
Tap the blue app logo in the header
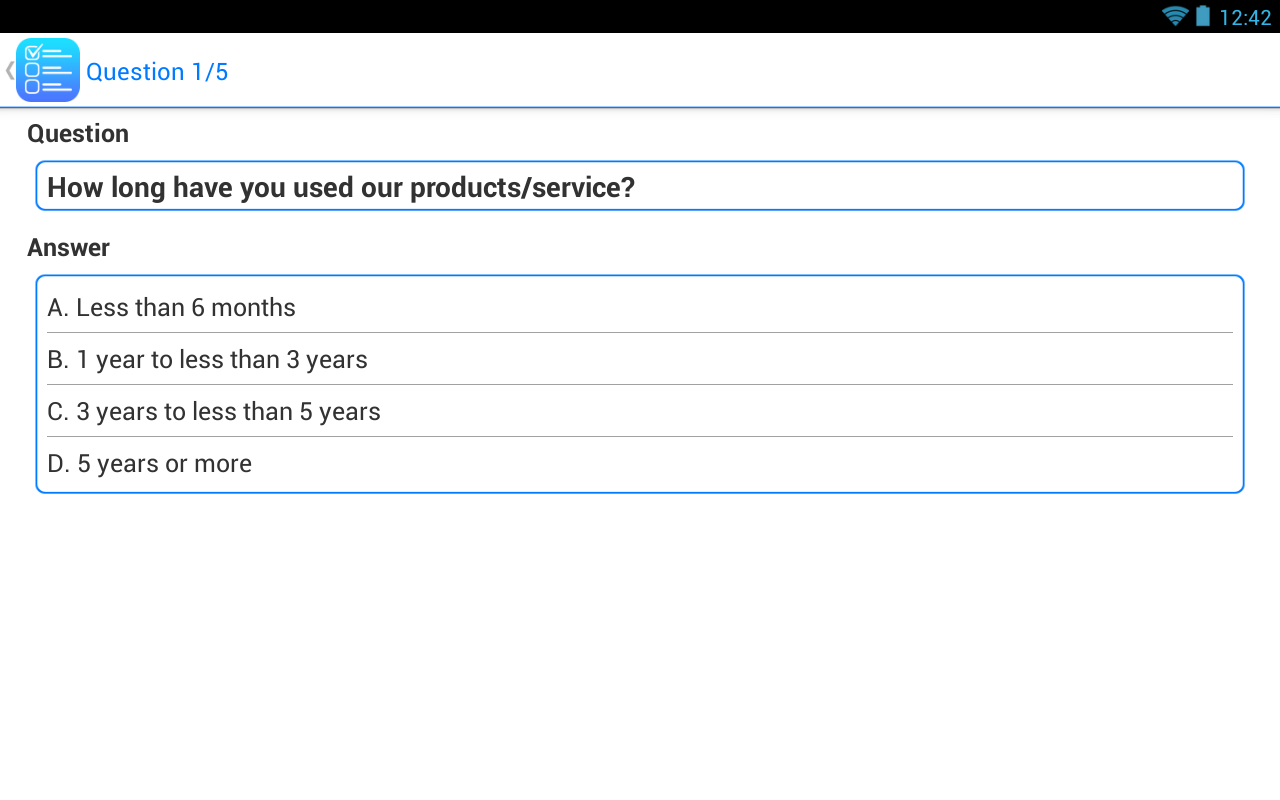click(46, 70)
